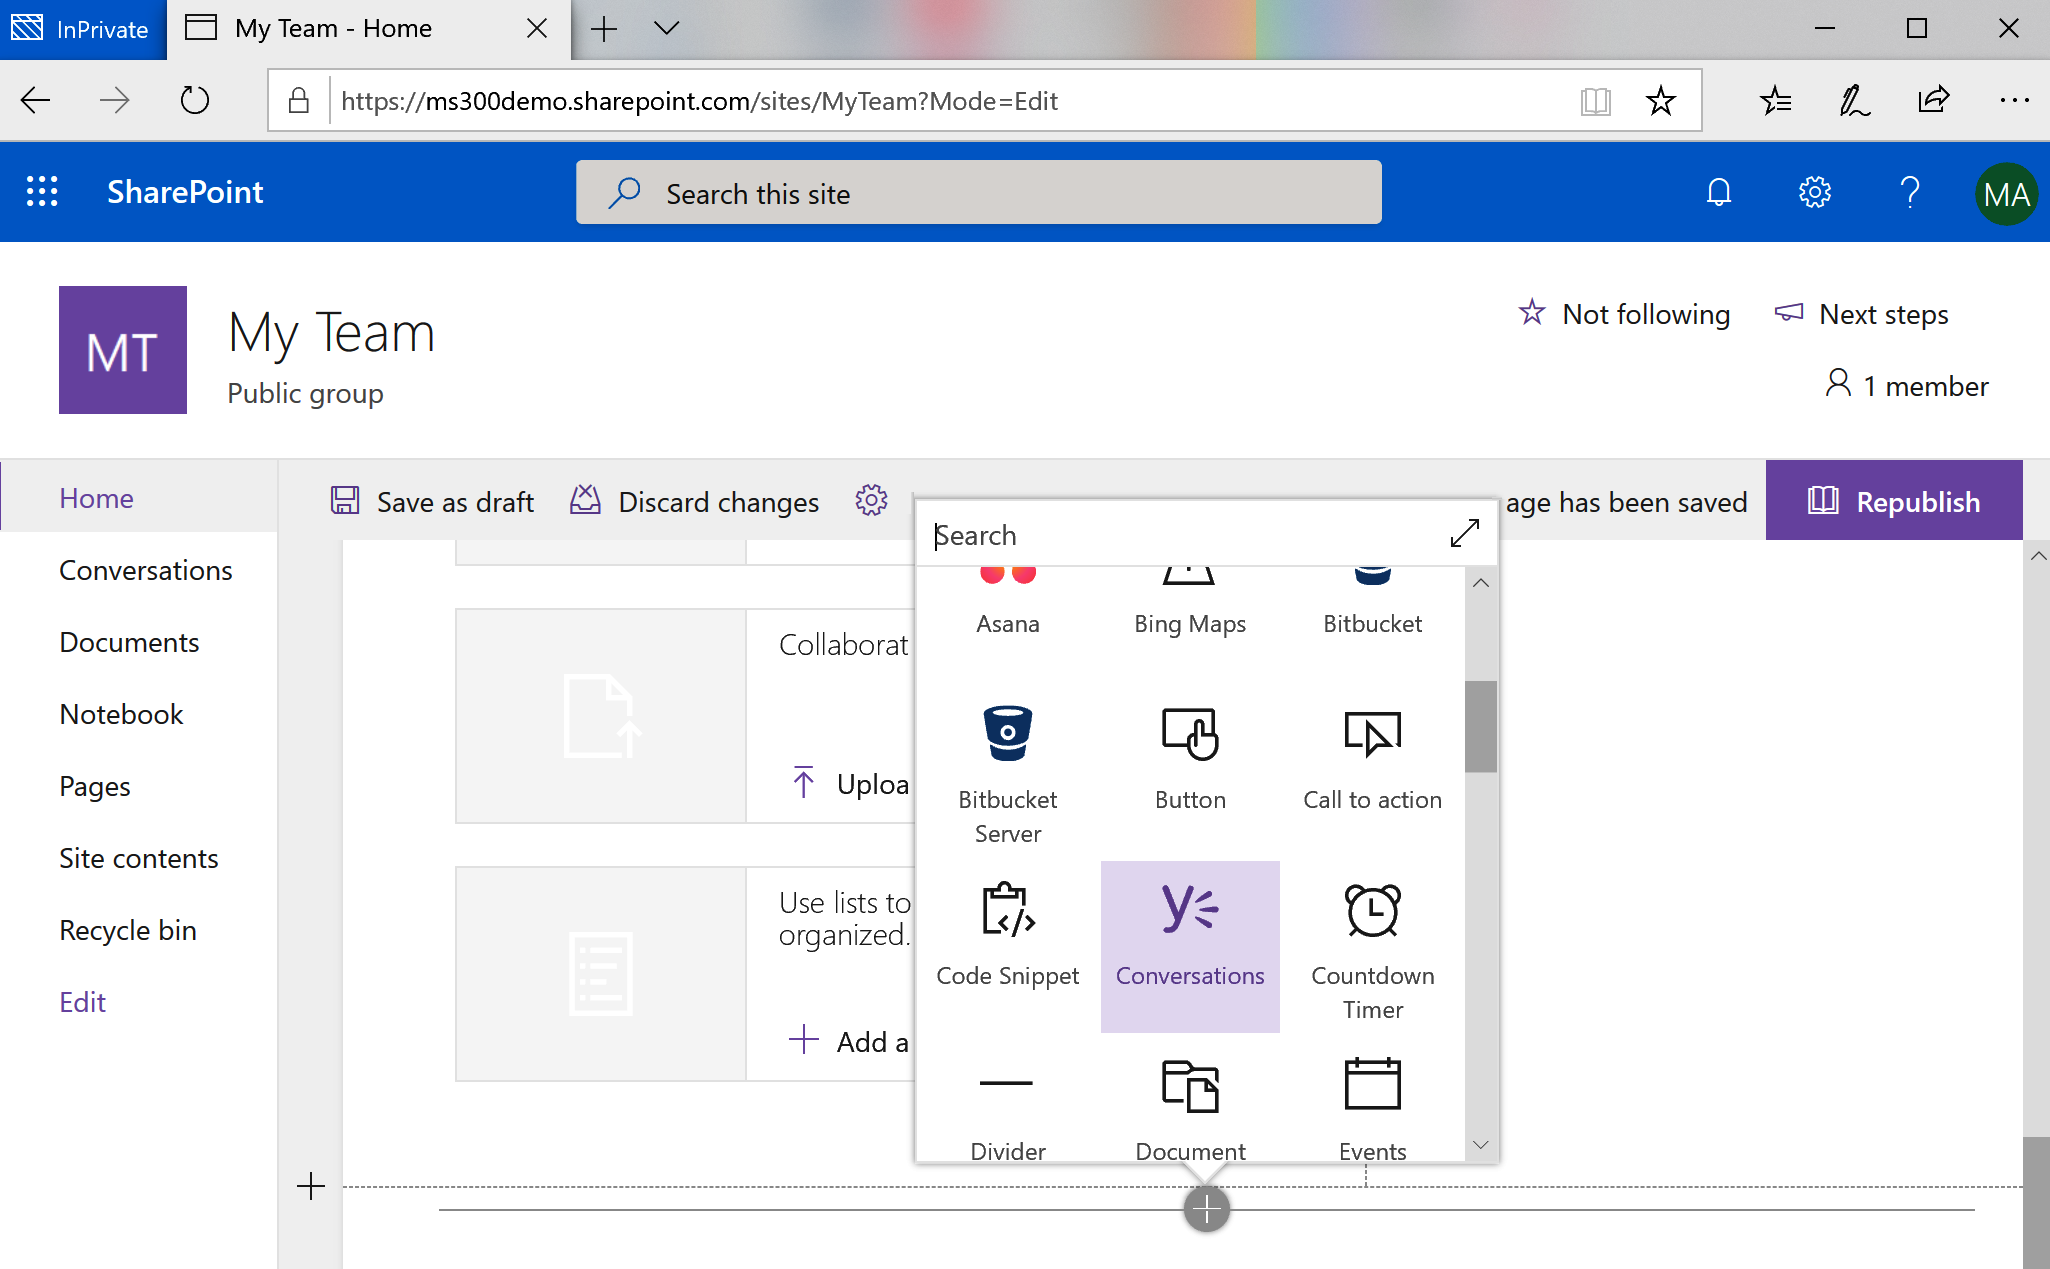This screenshot has height=1269, width=2050.
Task: Open the help question mark
Action: click(1909, 192)
